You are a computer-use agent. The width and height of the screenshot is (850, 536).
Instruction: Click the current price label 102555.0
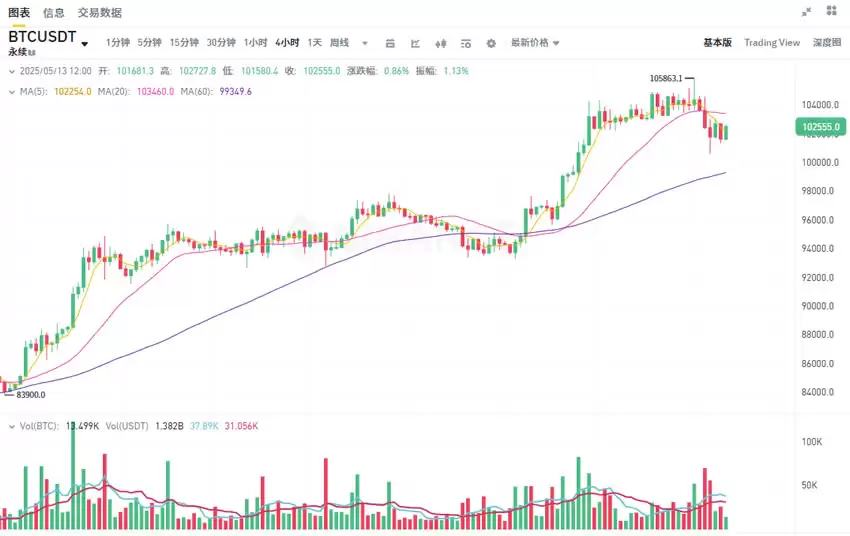pos(820,127)
